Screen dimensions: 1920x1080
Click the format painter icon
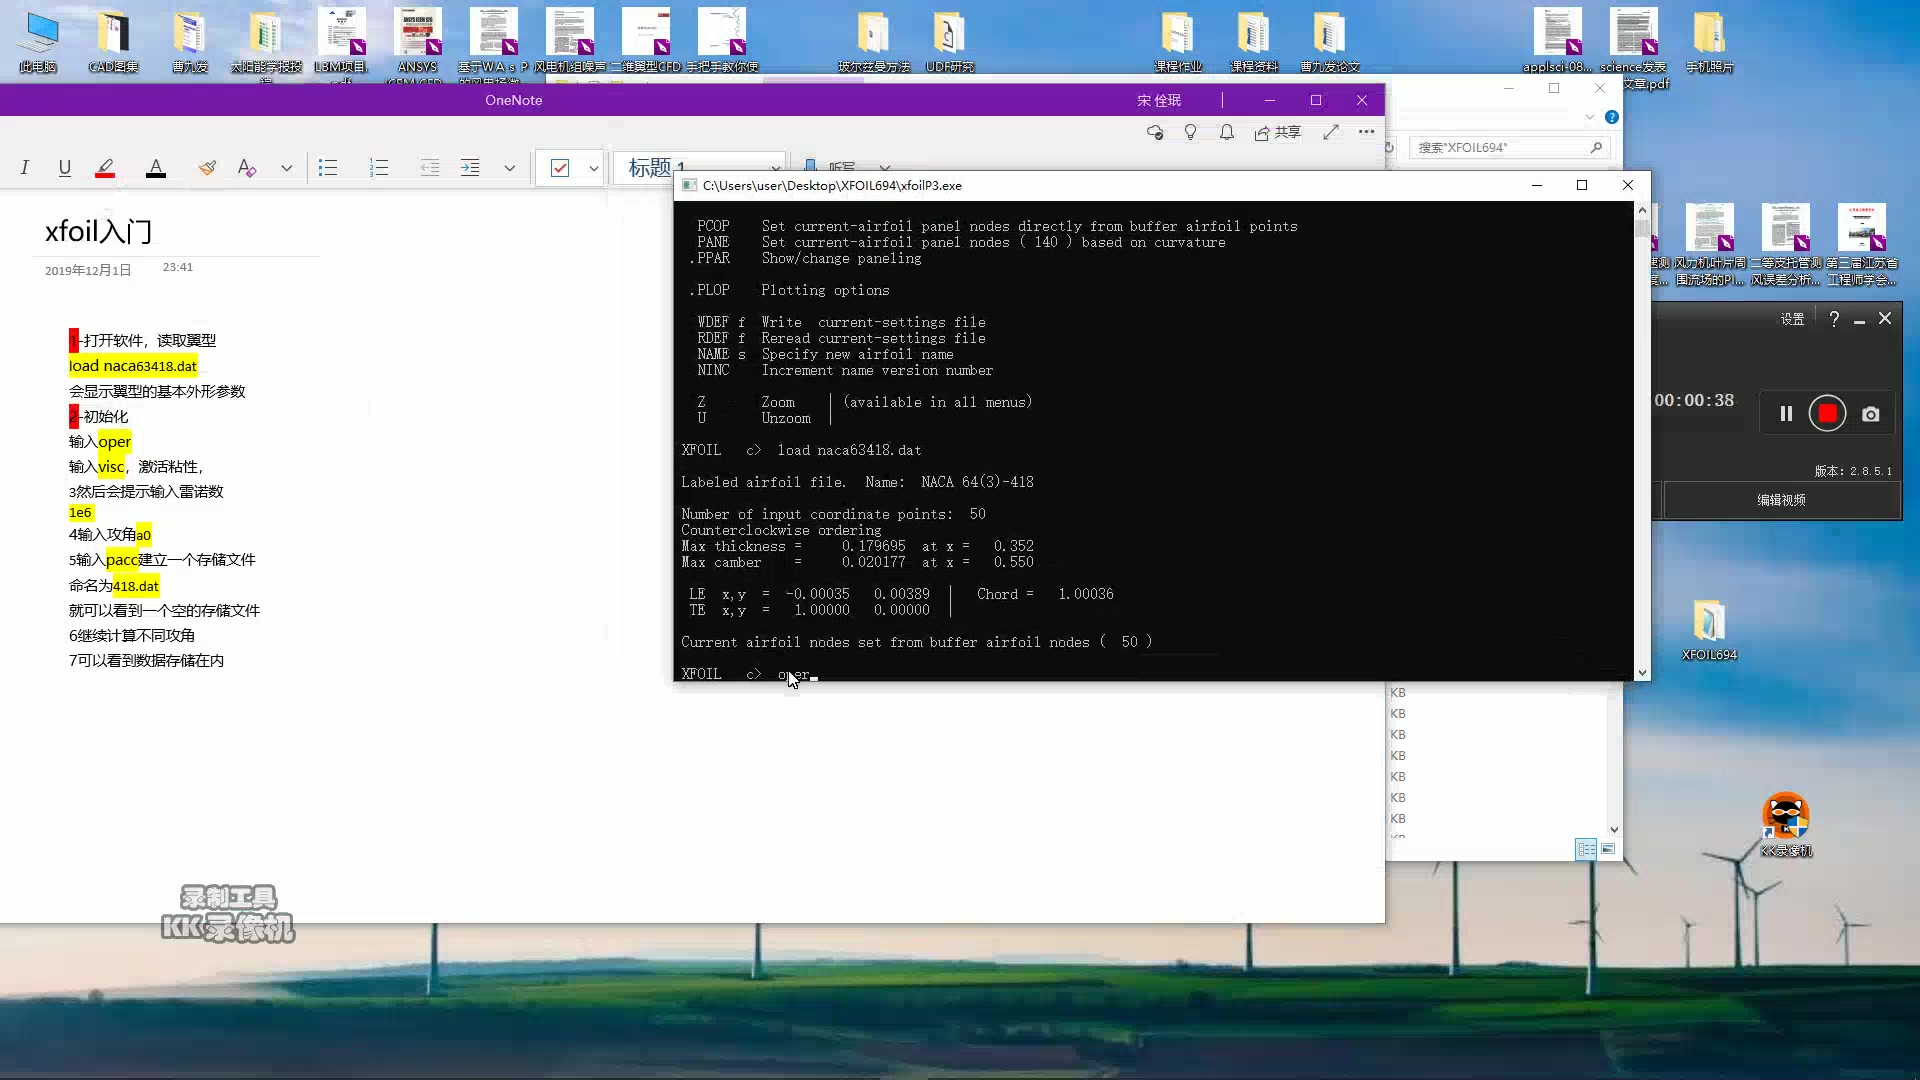207,168
